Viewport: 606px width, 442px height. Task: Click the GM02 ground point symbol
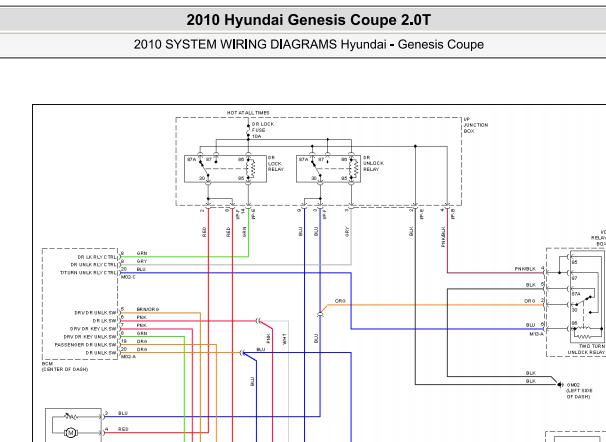click(x=559, y=385)
